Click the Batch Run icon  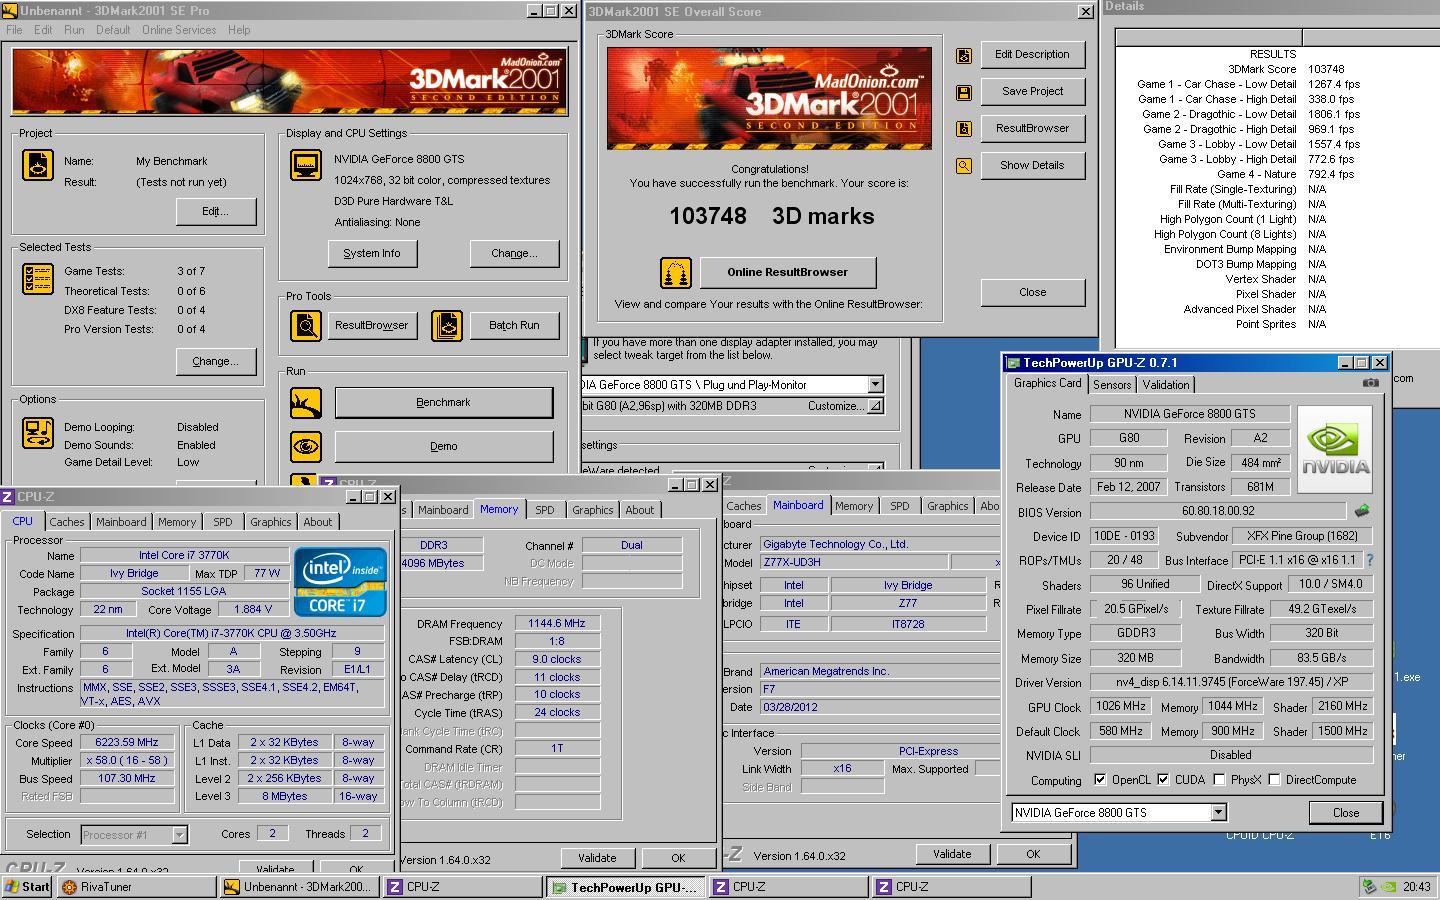coord(447,325)
